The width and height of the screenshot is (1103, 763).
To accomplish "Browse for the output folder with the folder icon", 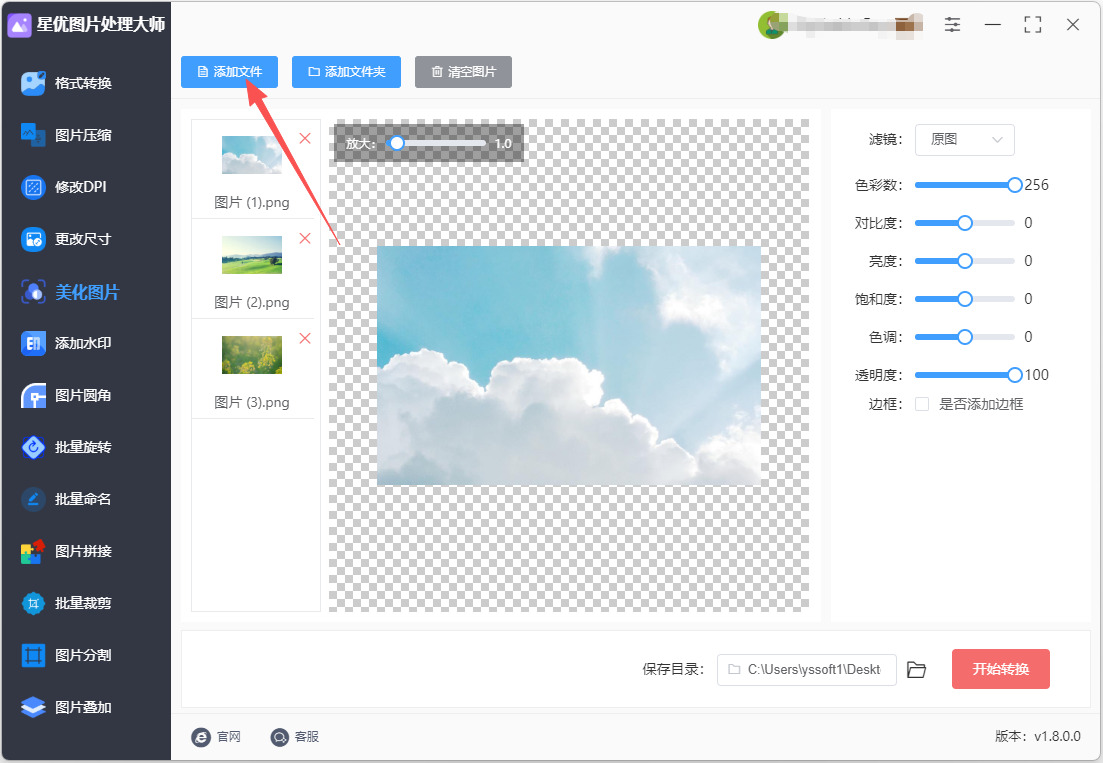I will coord(916,669).
